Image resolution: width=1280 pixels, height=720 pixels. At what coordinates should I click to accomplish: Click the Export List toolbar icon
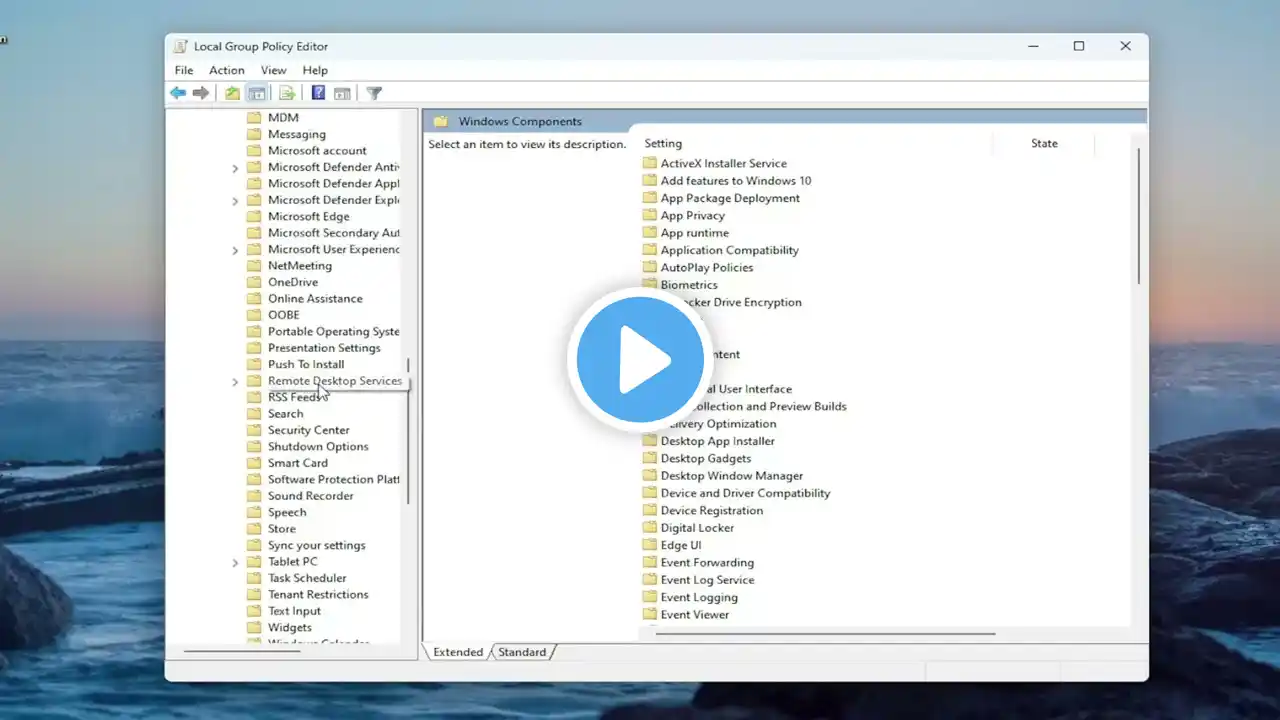(x=287, y=93)
